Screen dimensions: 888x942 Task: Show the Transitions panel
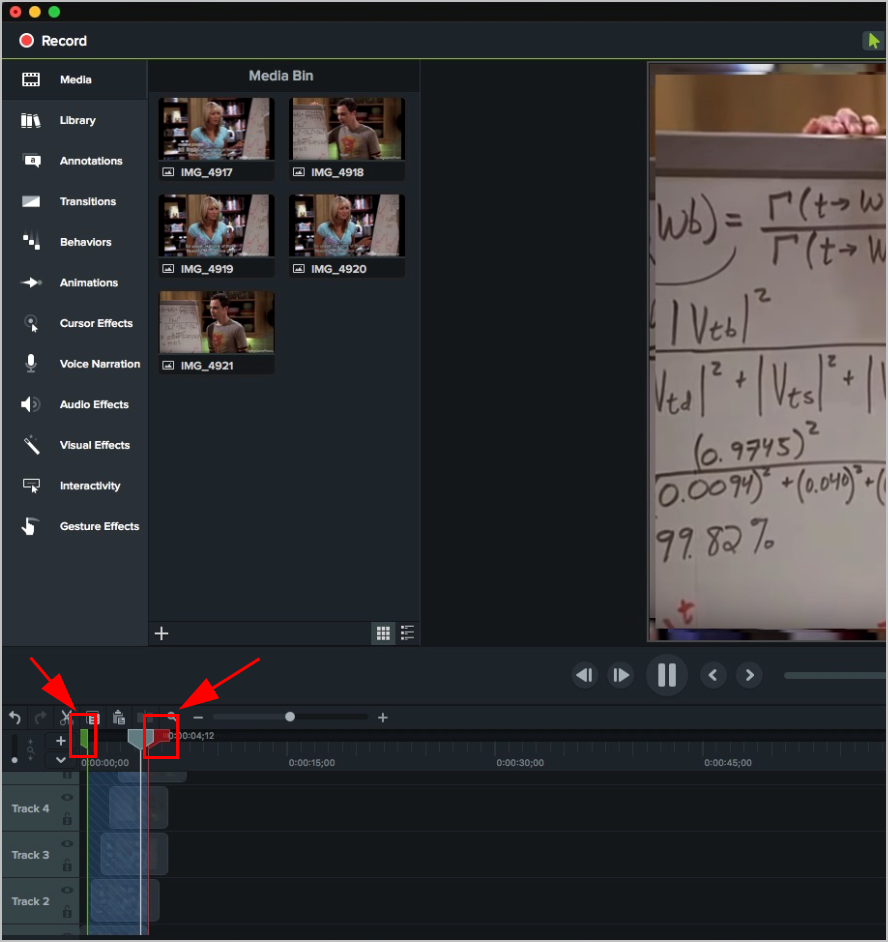[75, 201]
